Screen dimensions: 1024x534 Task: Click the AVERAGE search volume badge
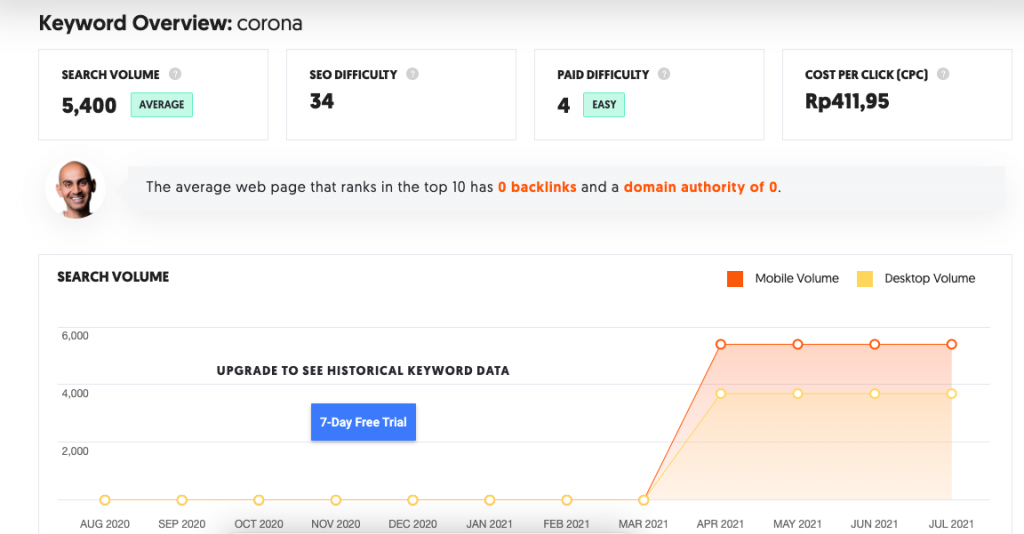[162, 105]
